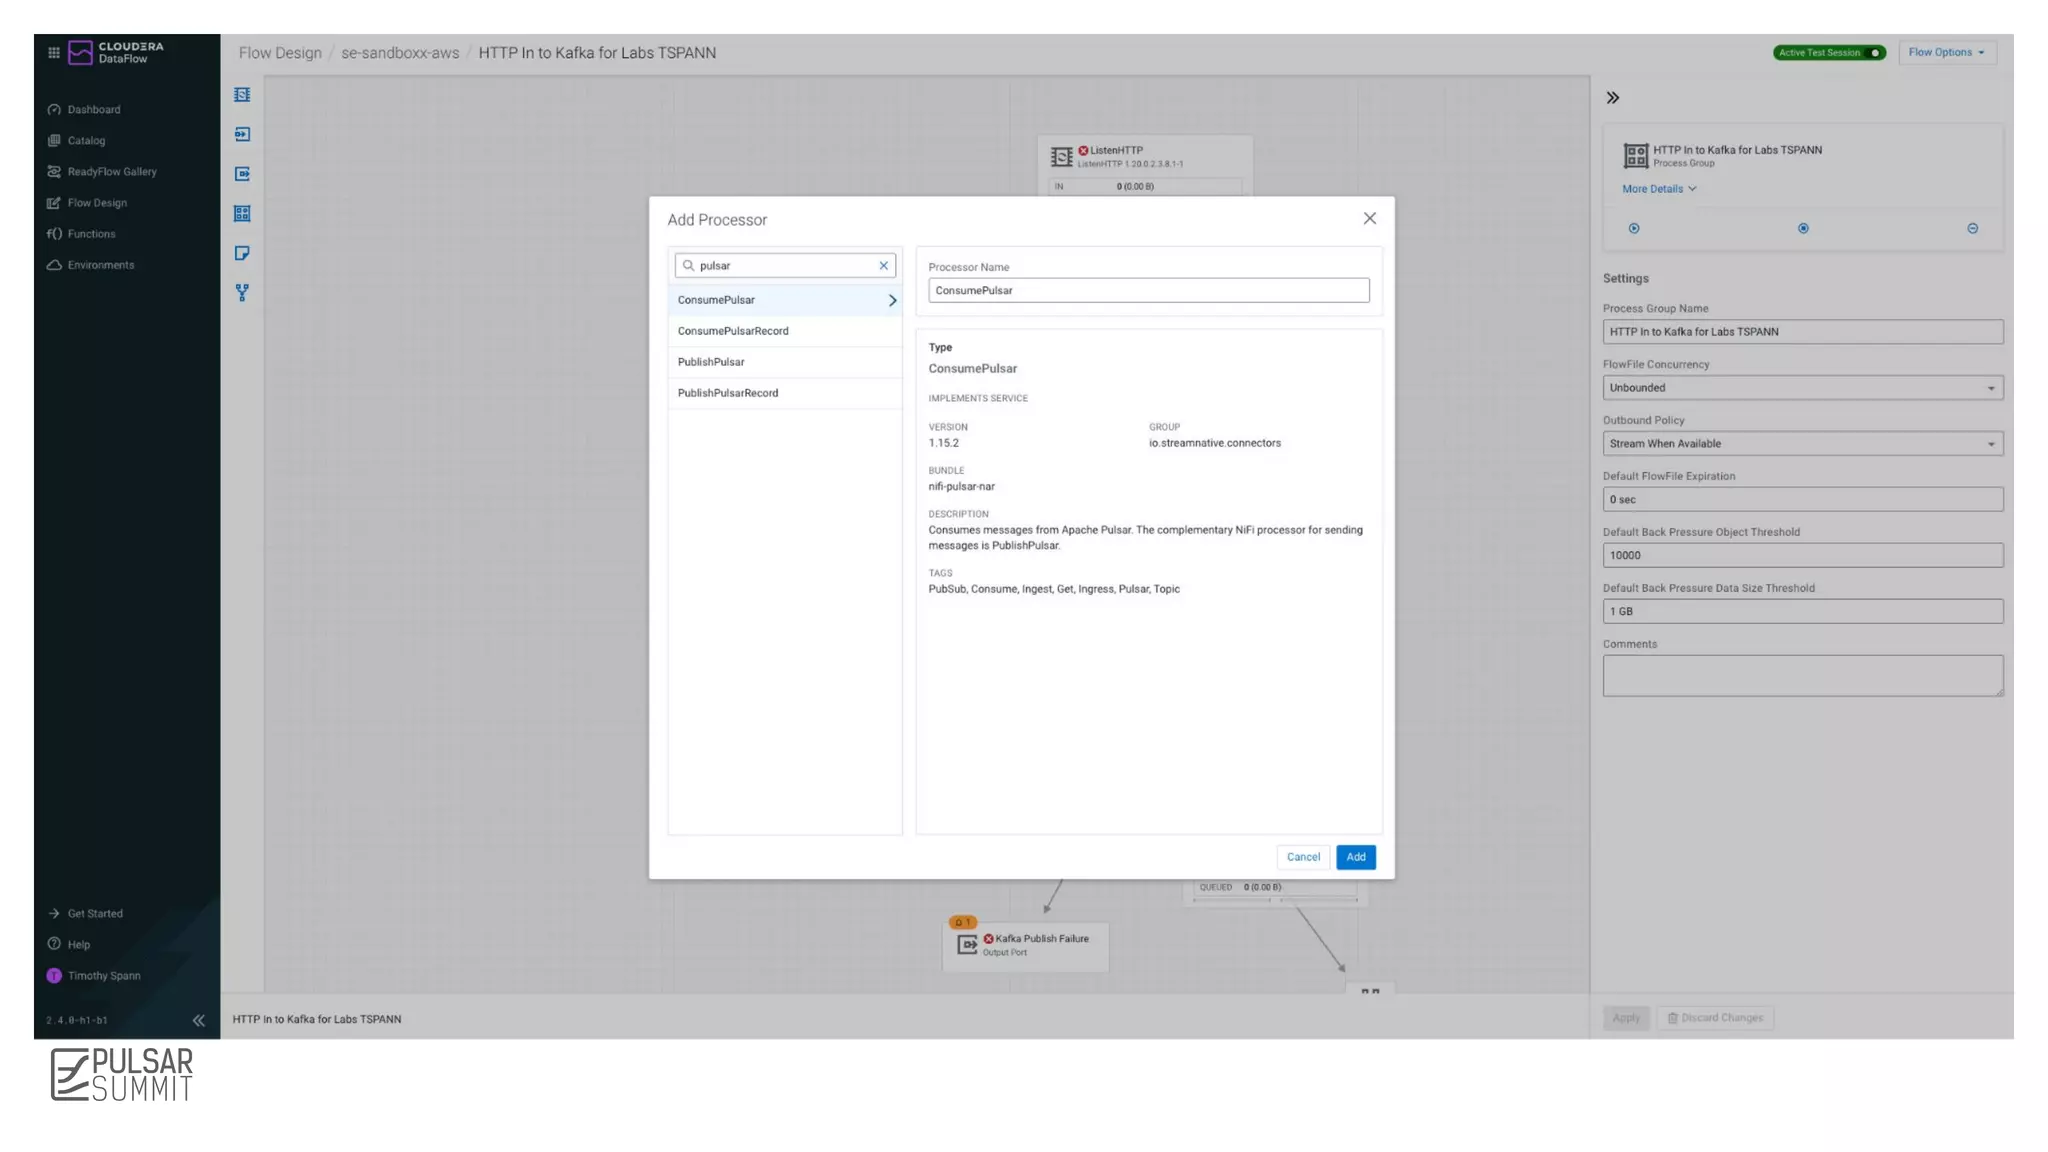
Task: Open the FlowFile Concurrency dropdown
Action: 1802,388
